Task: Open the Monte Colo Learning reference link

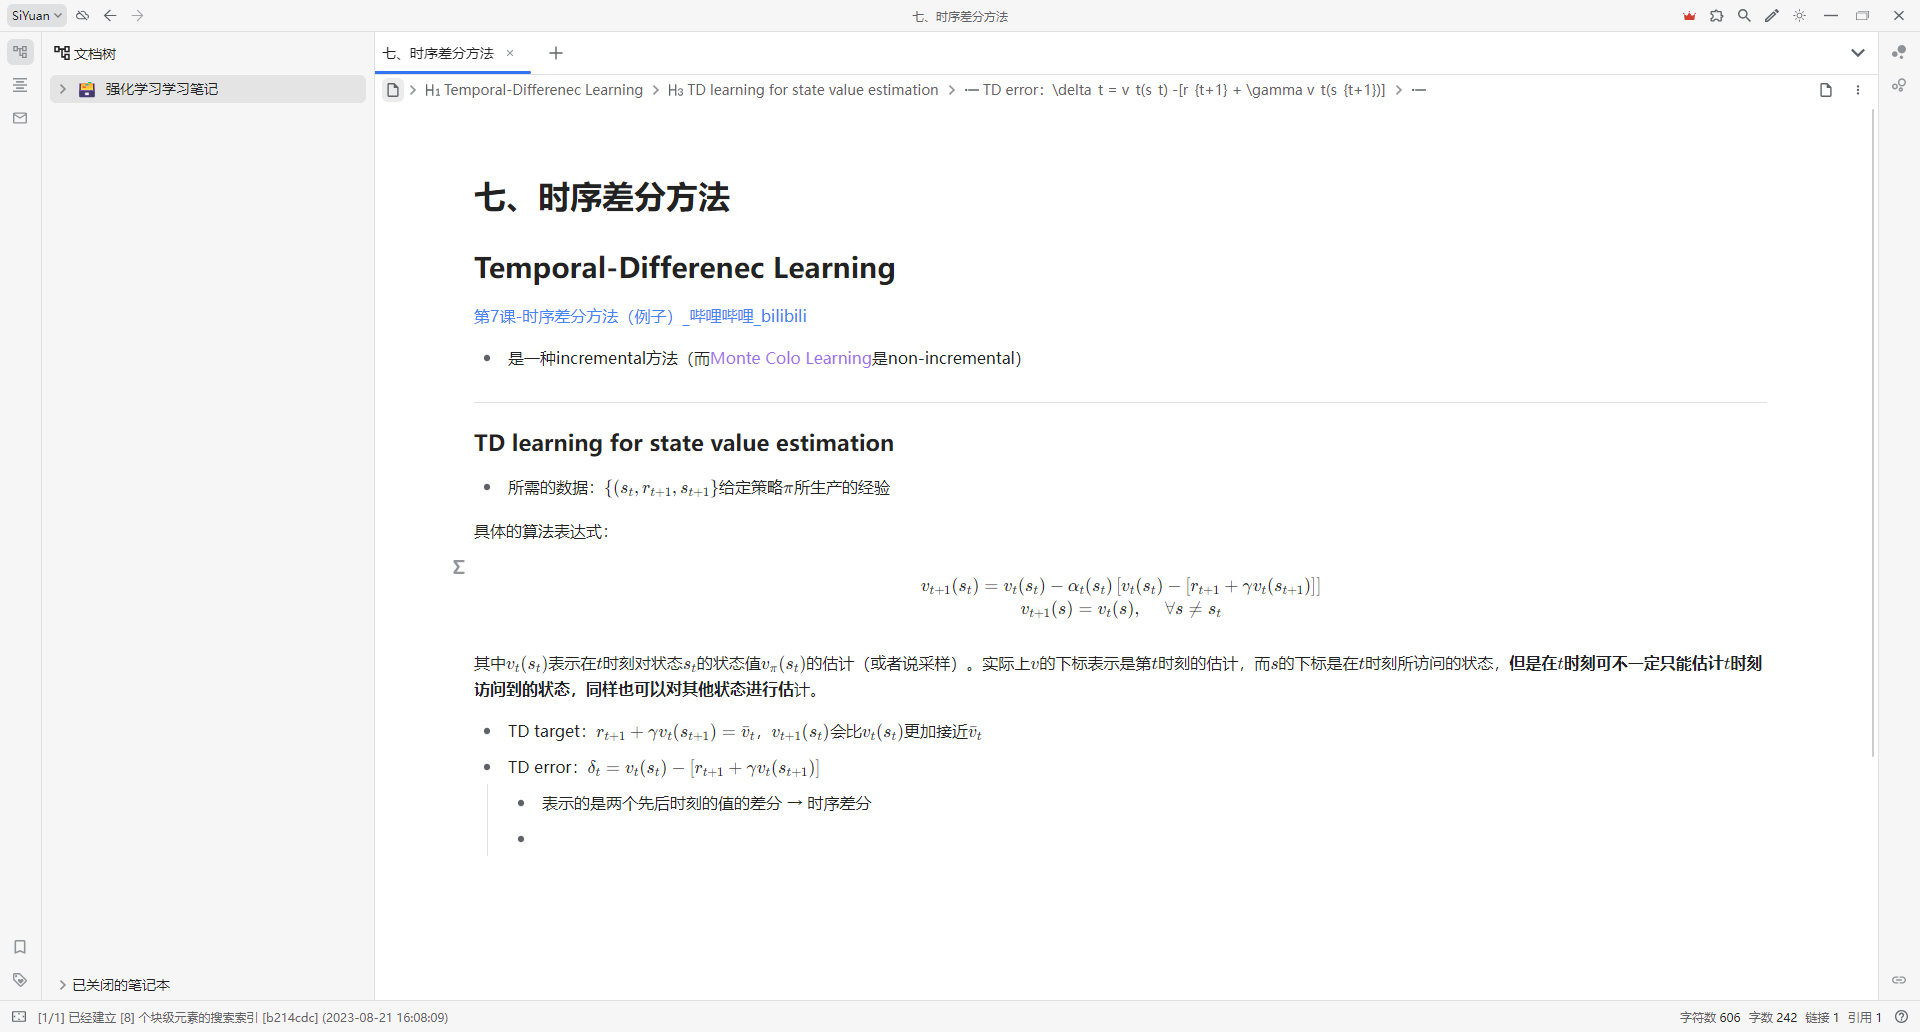Action: point(791,358)
